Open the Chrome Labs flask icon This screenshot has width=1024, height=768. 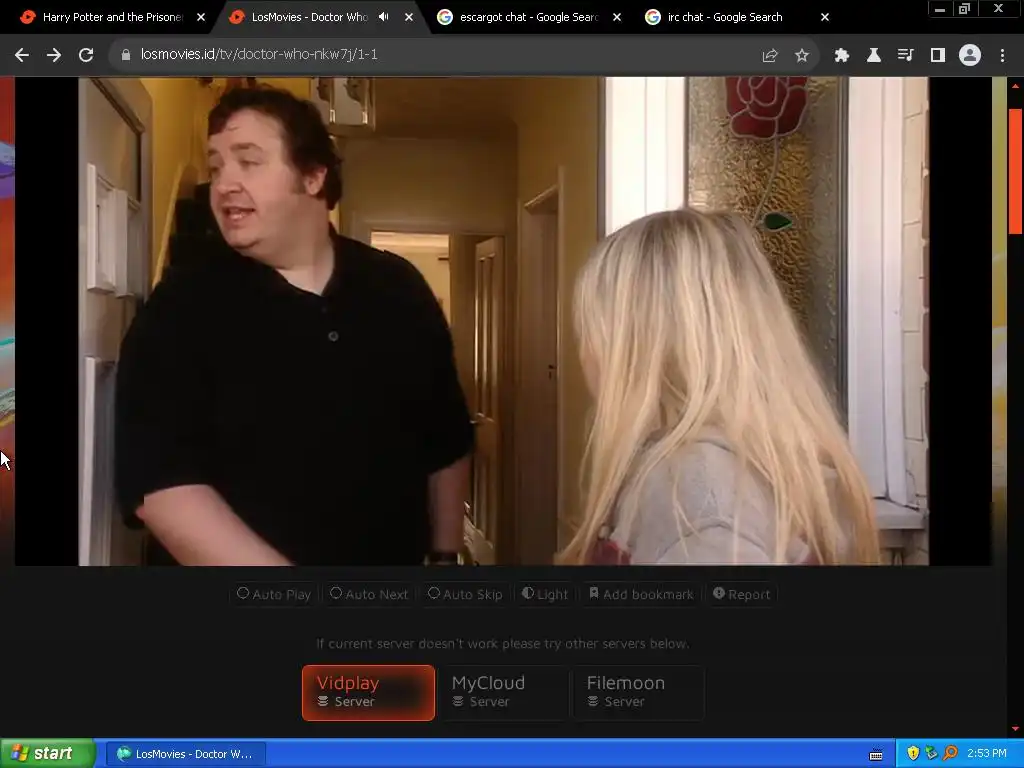tap(873, 56)
